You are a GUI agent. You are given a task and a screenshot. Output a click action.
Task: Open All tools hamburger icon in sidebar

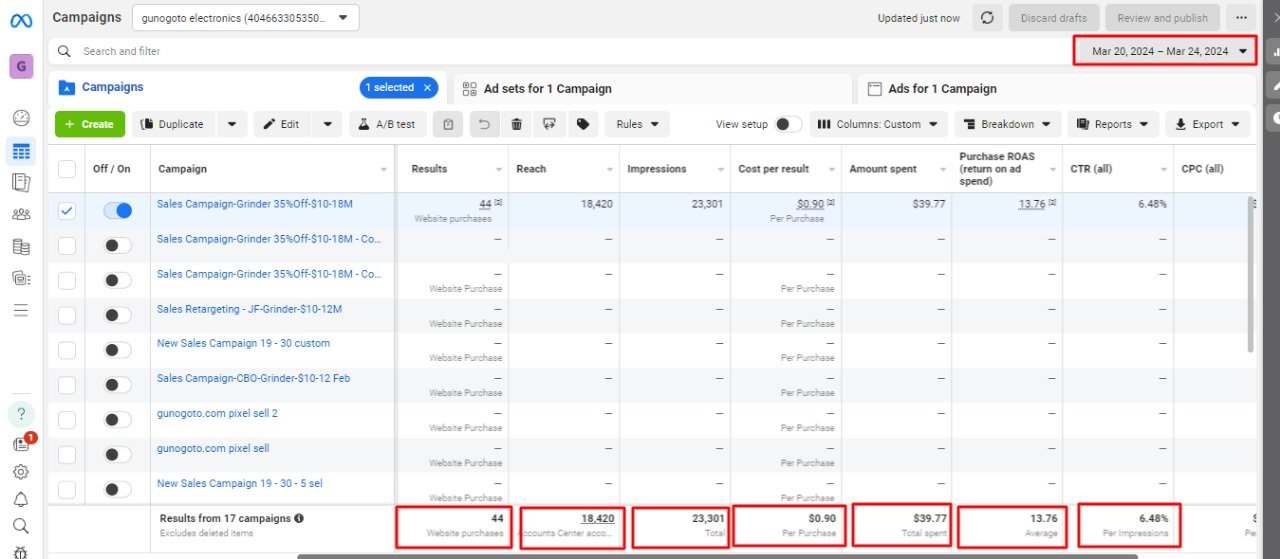point(21,310)
